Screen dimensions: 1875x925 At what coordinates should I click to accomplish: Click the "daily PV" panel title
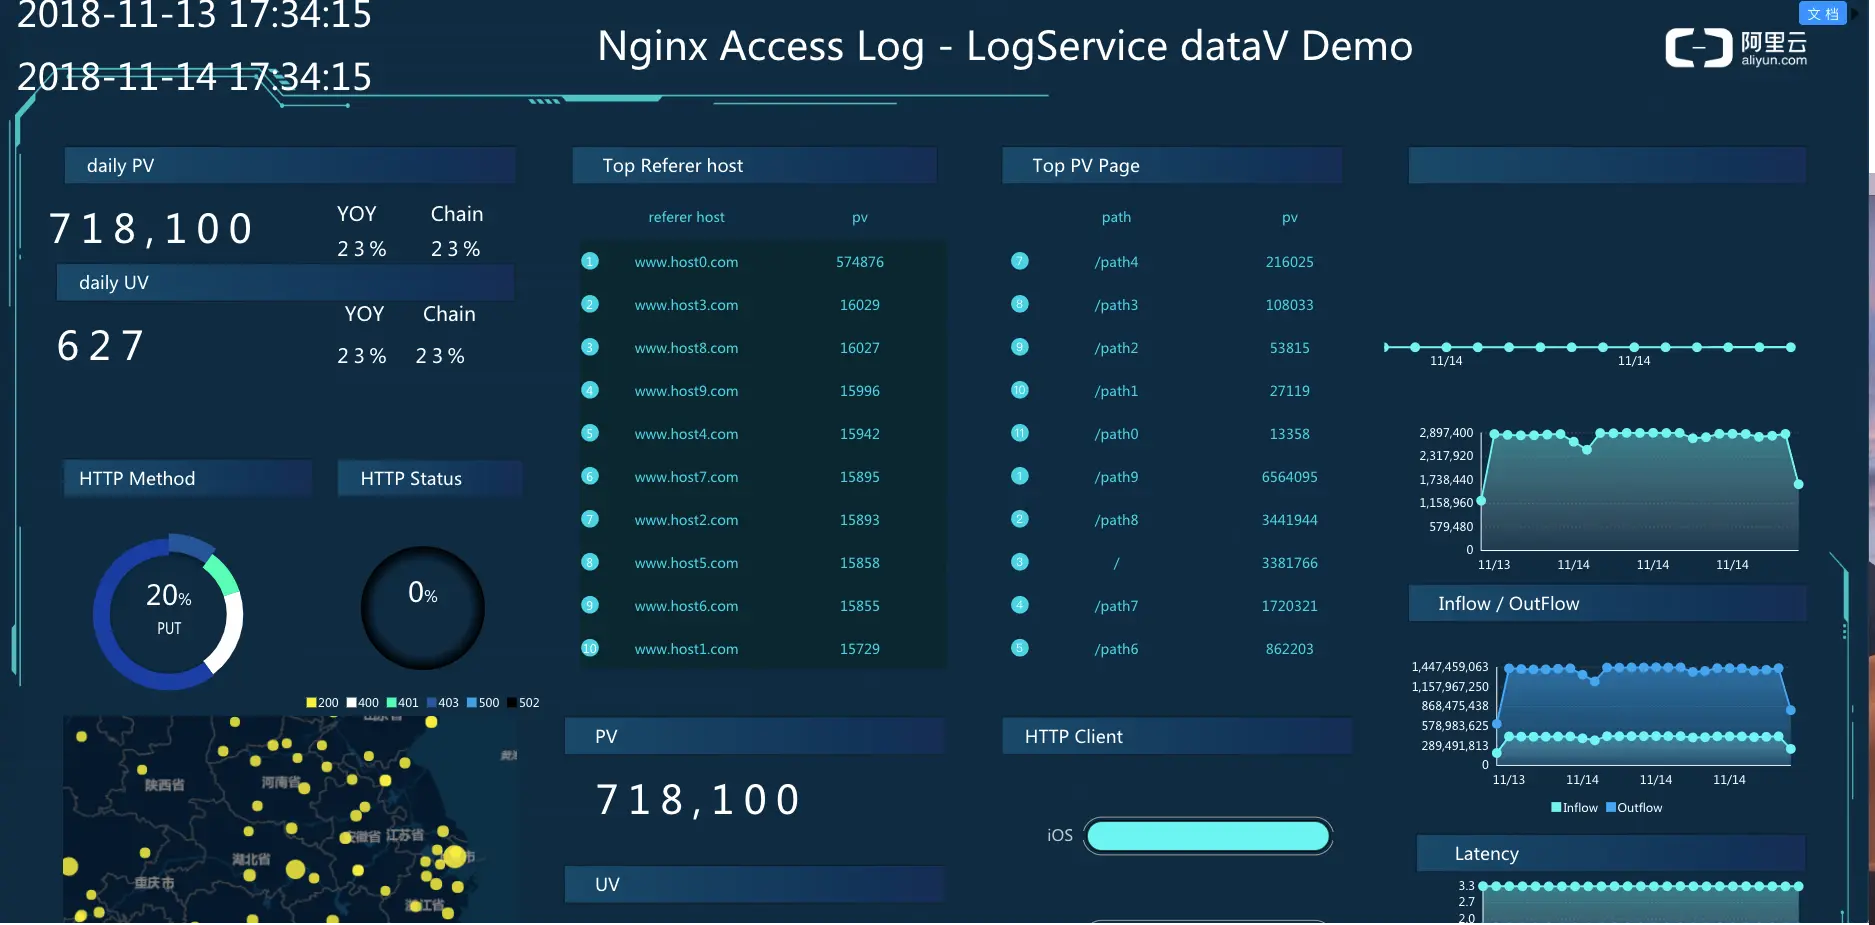(120, 166)
